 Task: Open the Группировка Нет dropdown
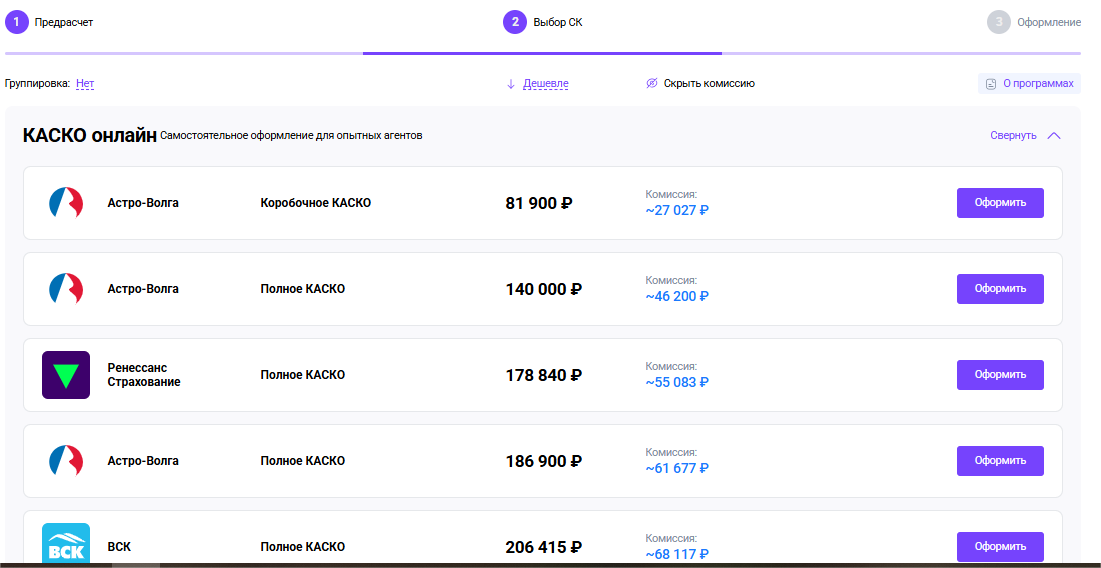pos(85,84)
